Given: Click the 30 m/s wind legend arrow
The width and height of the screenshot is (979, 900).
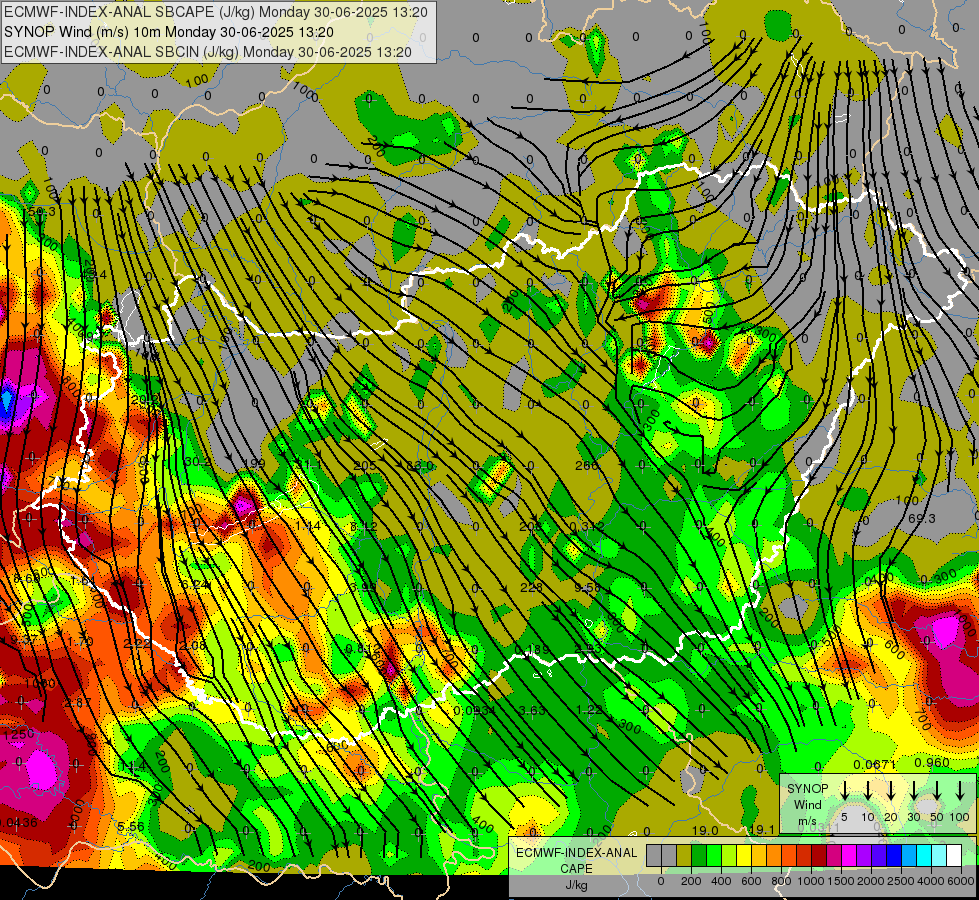Looking at the screenshot, I should point(913,790).
